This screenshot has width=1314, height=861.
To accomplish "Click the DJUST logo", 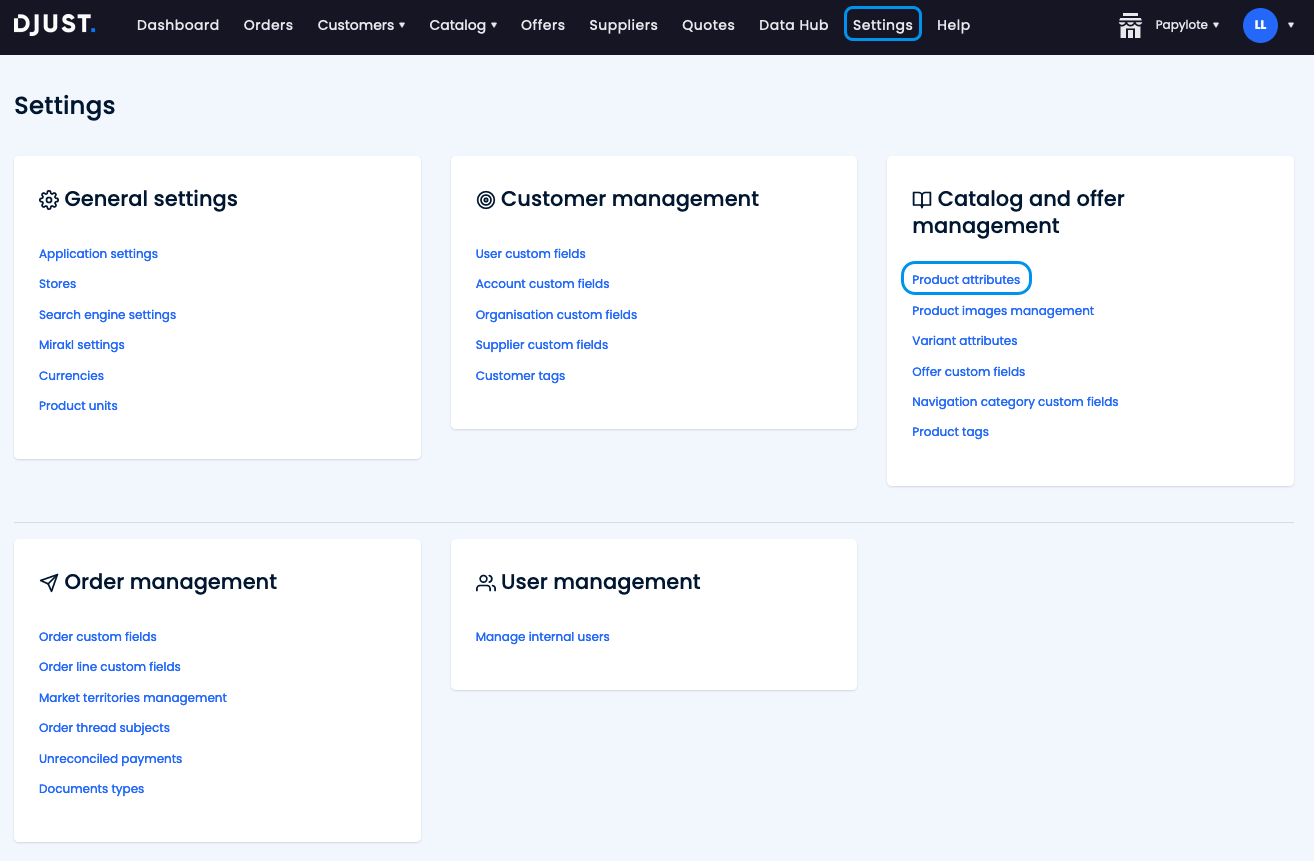I will pos(55,24).
